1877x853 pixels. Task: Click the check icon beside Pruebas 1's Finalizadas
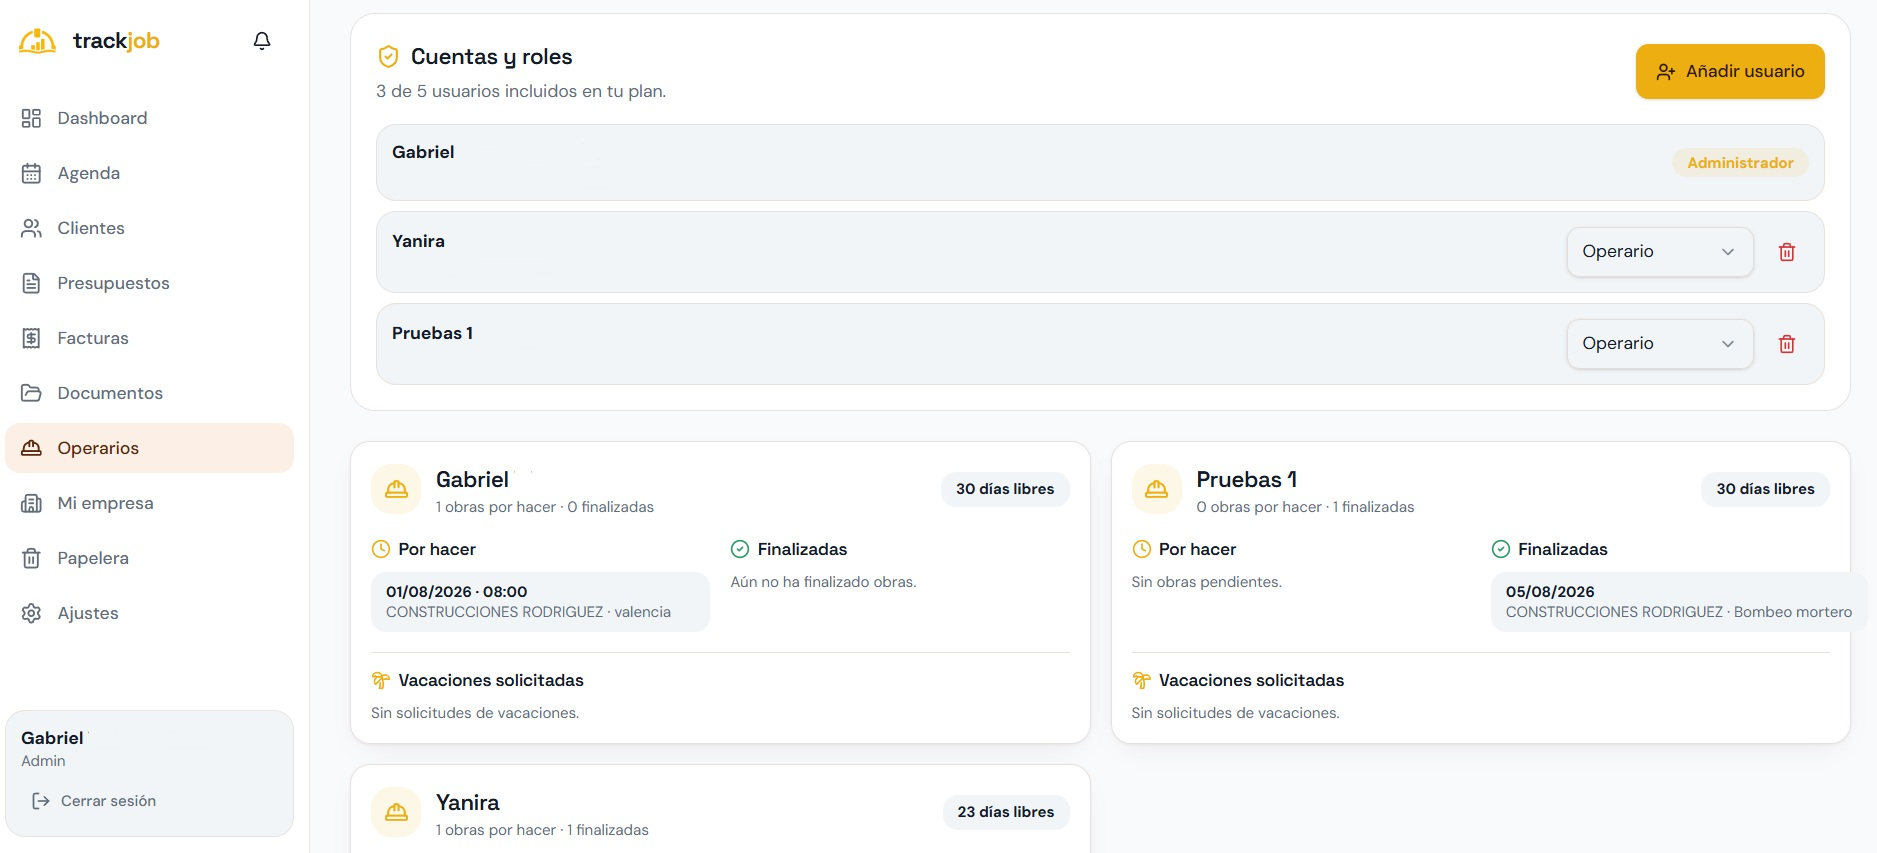[x=1501, y=549]
